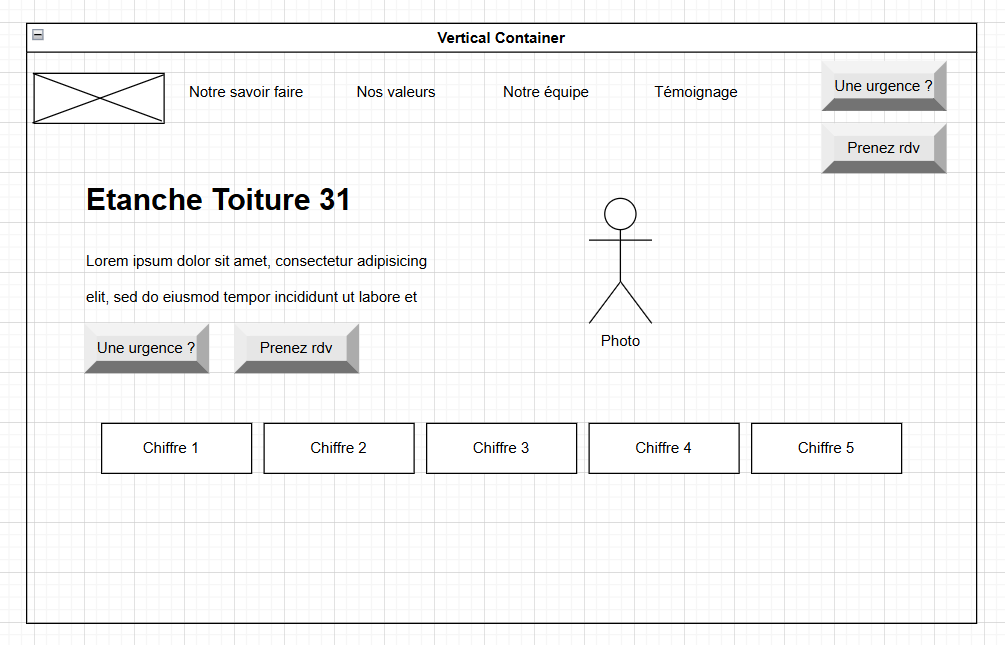Viewport: 1005px width, 645px height.
Task: Select the Notre équipe nav link
Action: point(546,92)
